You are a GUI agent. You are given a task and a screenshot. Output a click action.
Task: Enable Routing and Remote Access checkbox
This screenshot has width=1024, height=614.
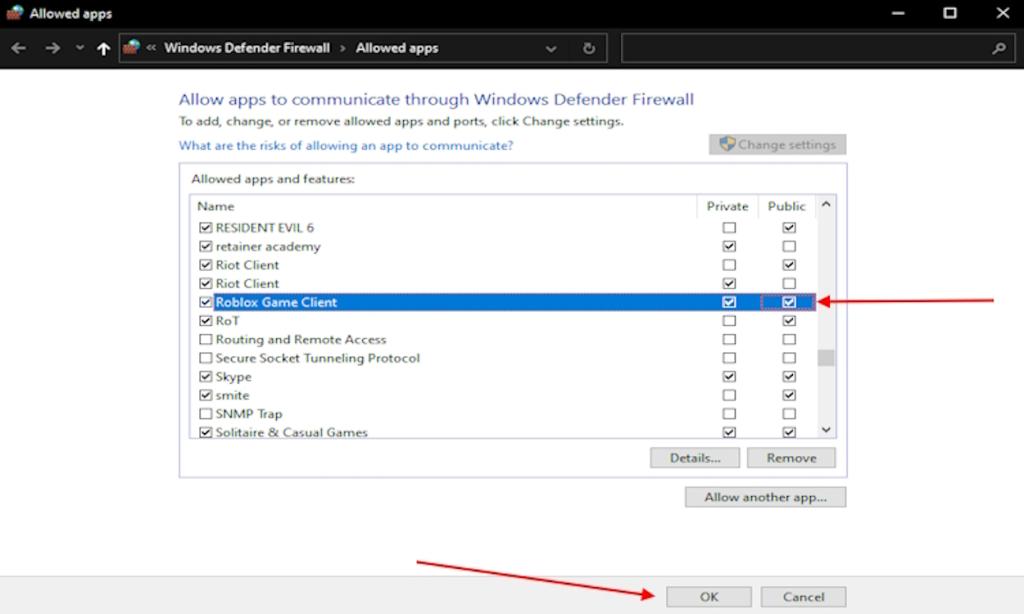coord(206,340)
